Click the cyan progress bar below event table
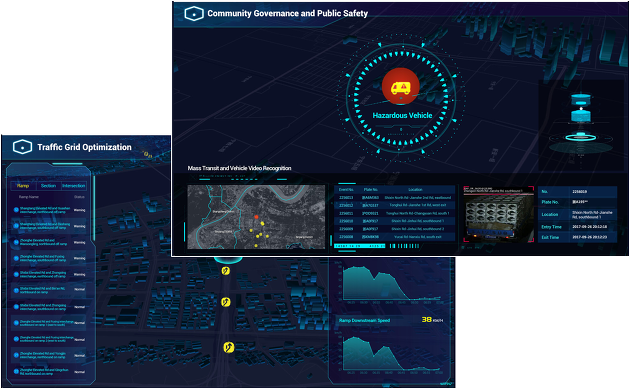Viewport: 630px width, 389px height. (360, 246)
